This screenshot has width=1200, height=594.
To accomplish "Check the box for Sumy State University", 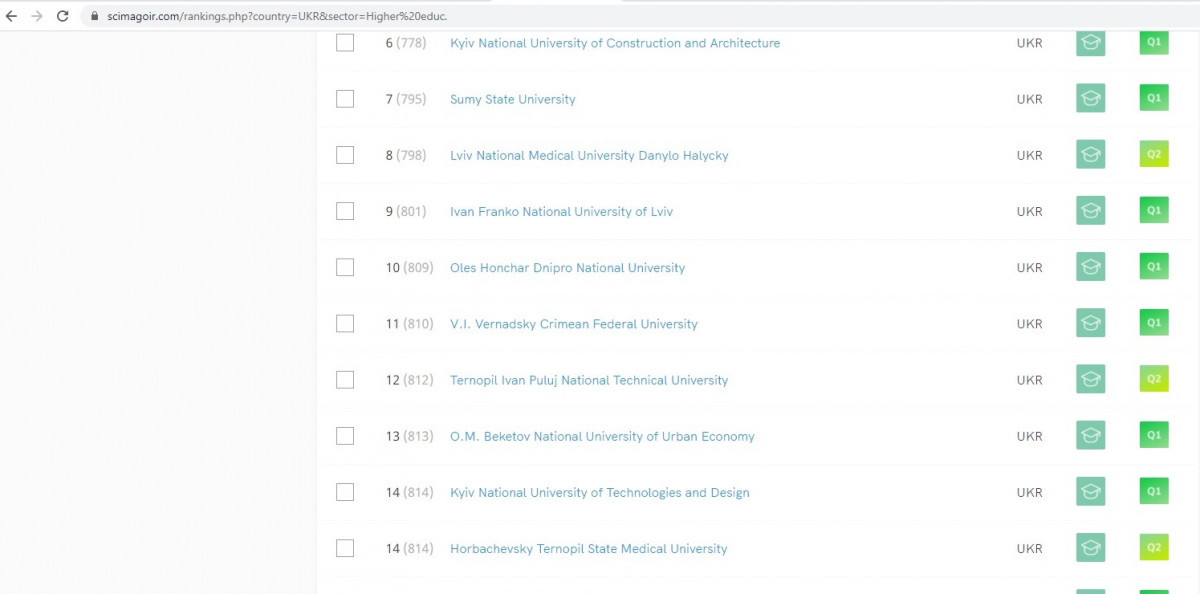I will pos(345,99).
